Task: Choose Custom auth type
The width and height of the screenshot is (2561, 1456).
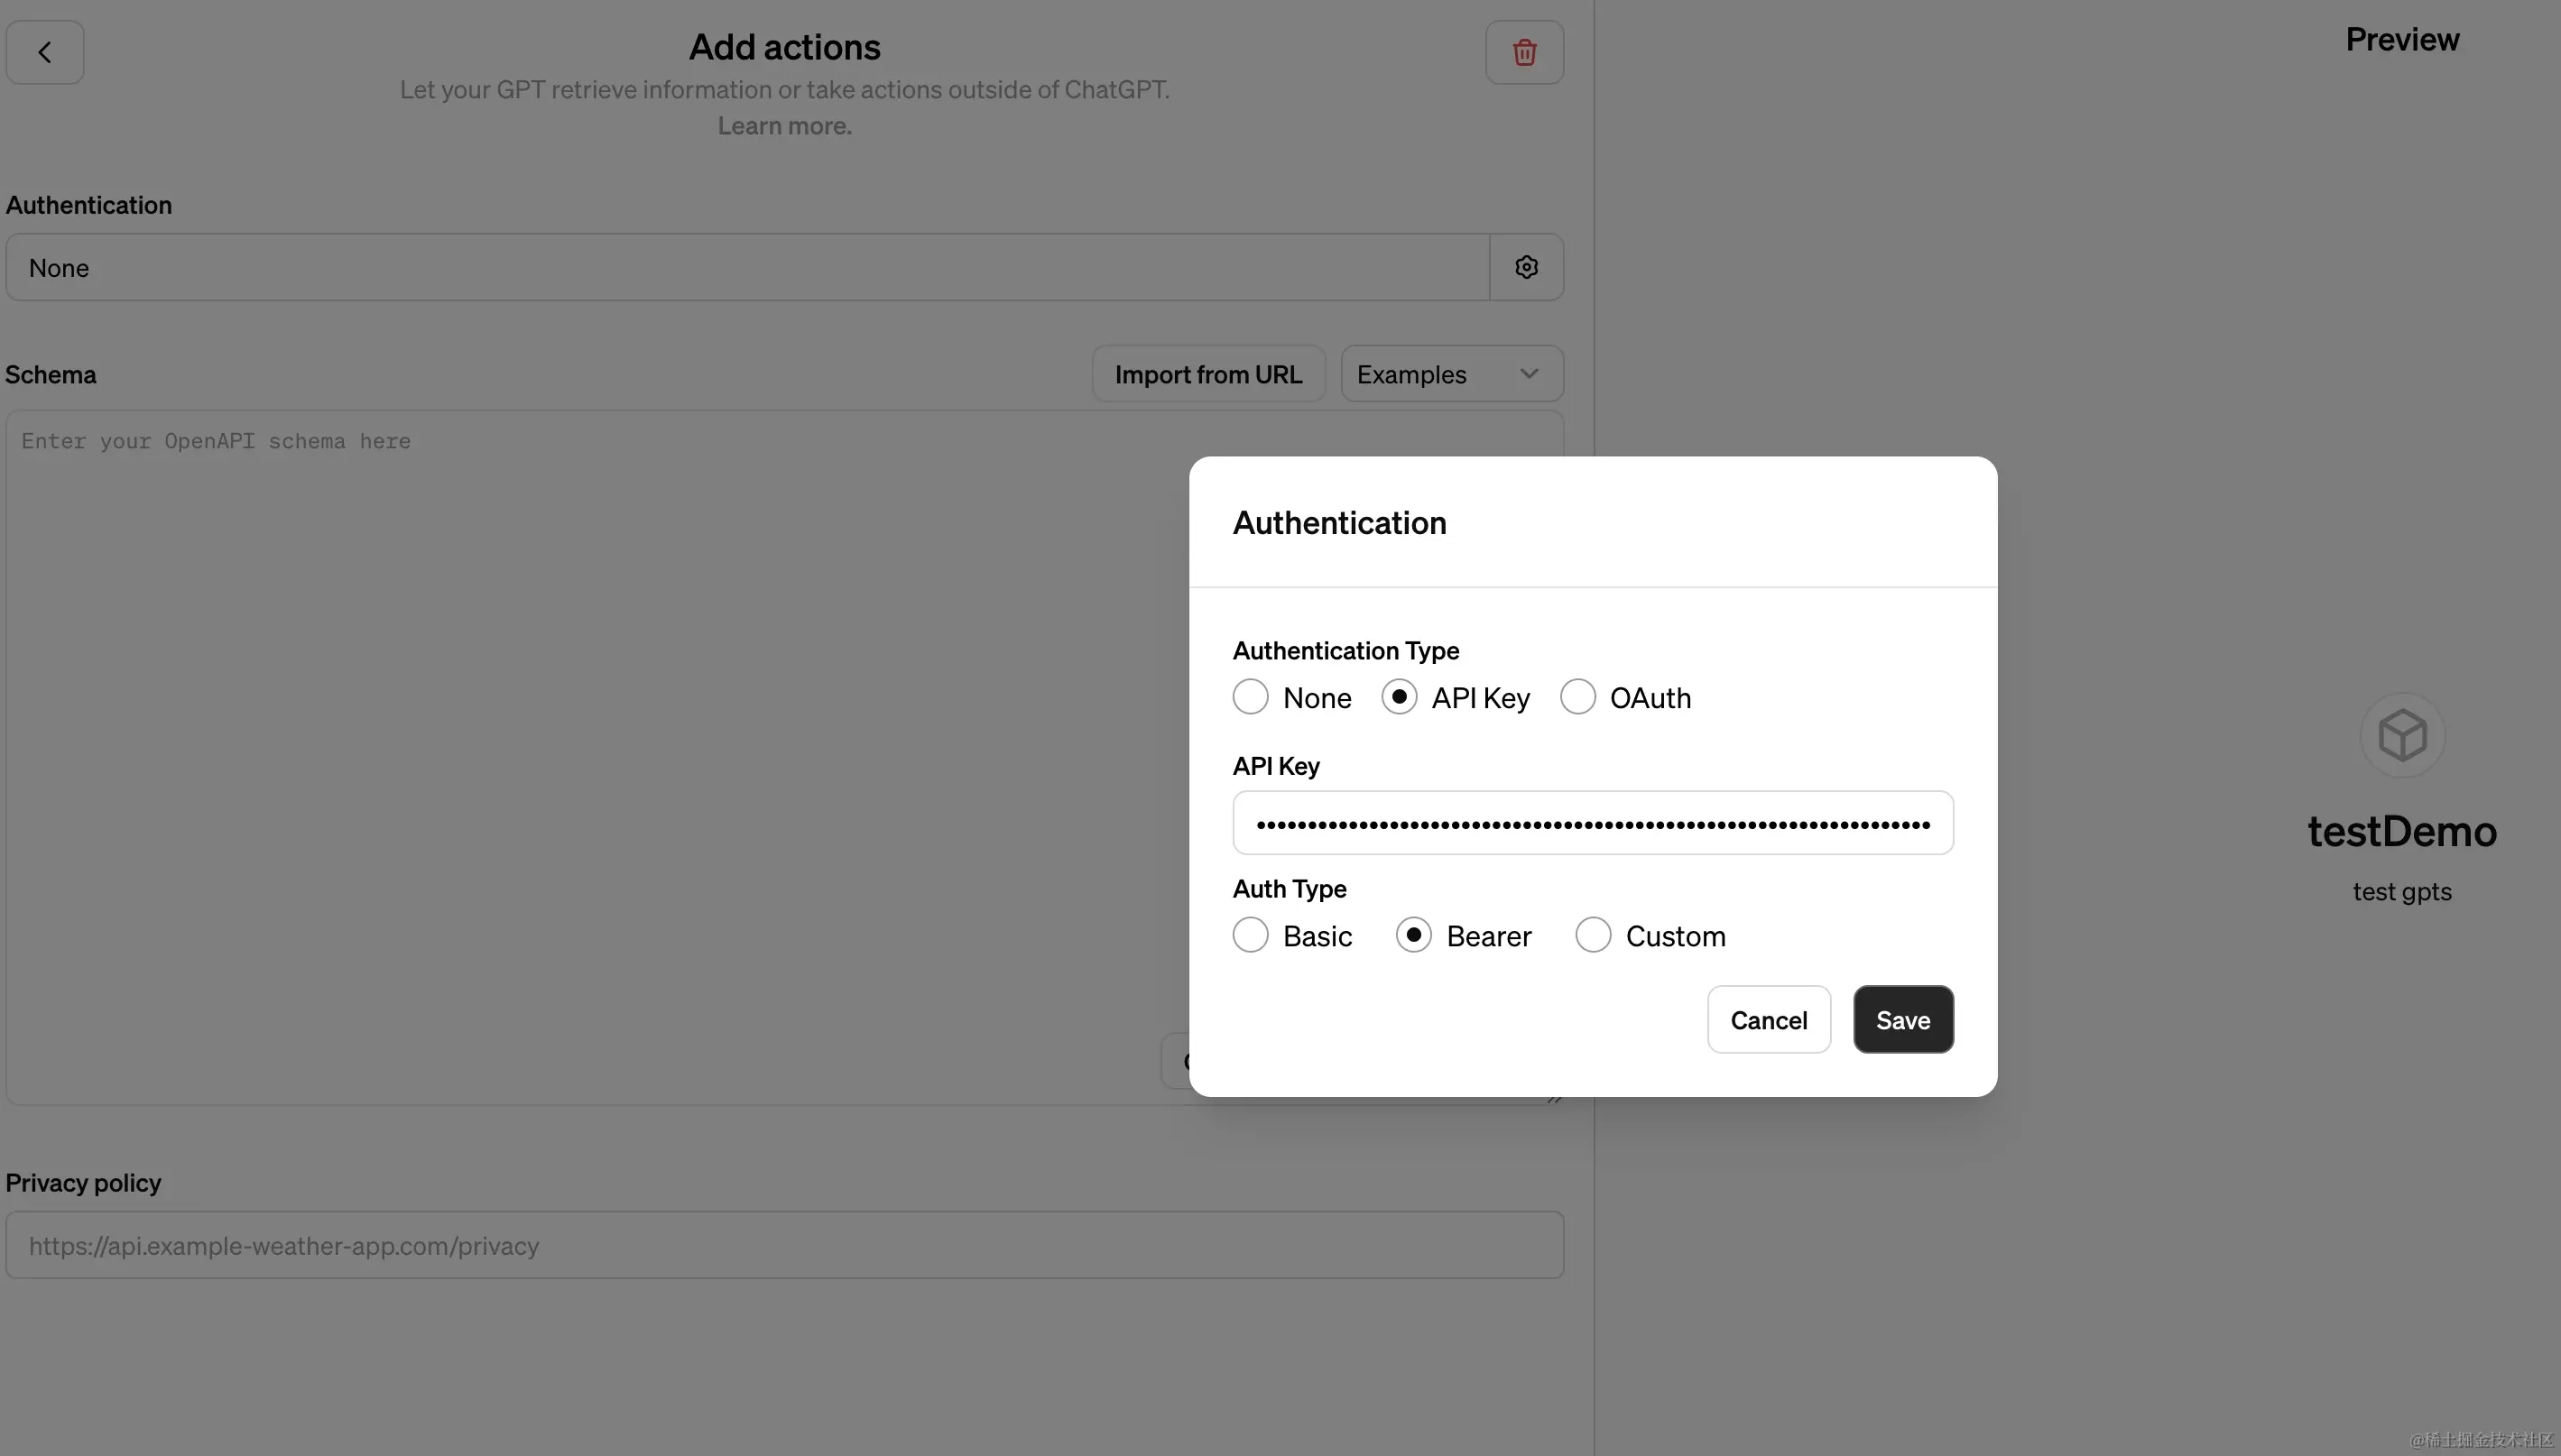Action: (1592, 934)
